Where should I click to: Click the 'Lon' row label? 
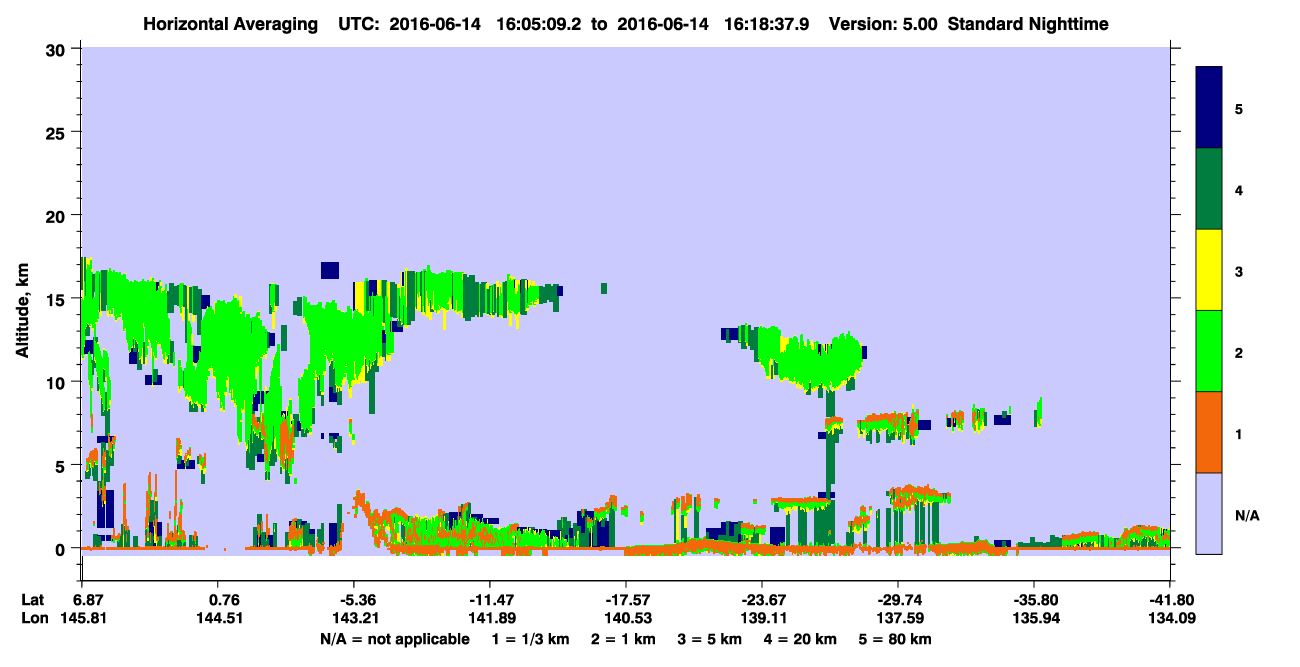pyautogui.click(x=34, y=619)
